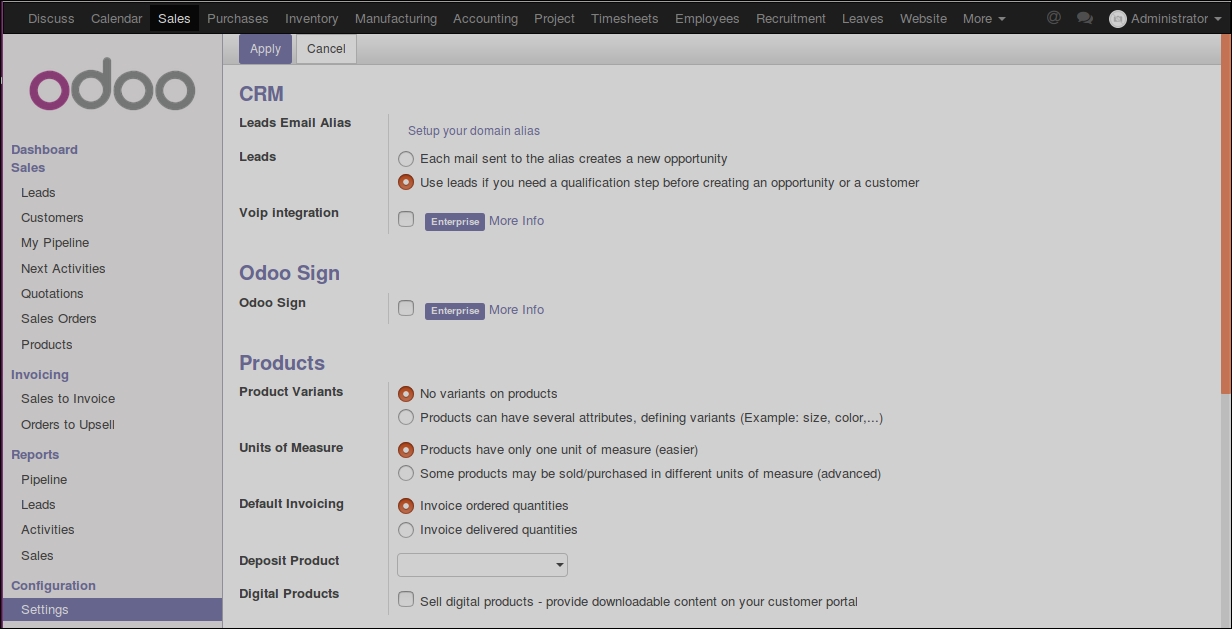Open Leads under Sales in sidebar
Viewport: 1232px width, 629px height.
(38, 193)
